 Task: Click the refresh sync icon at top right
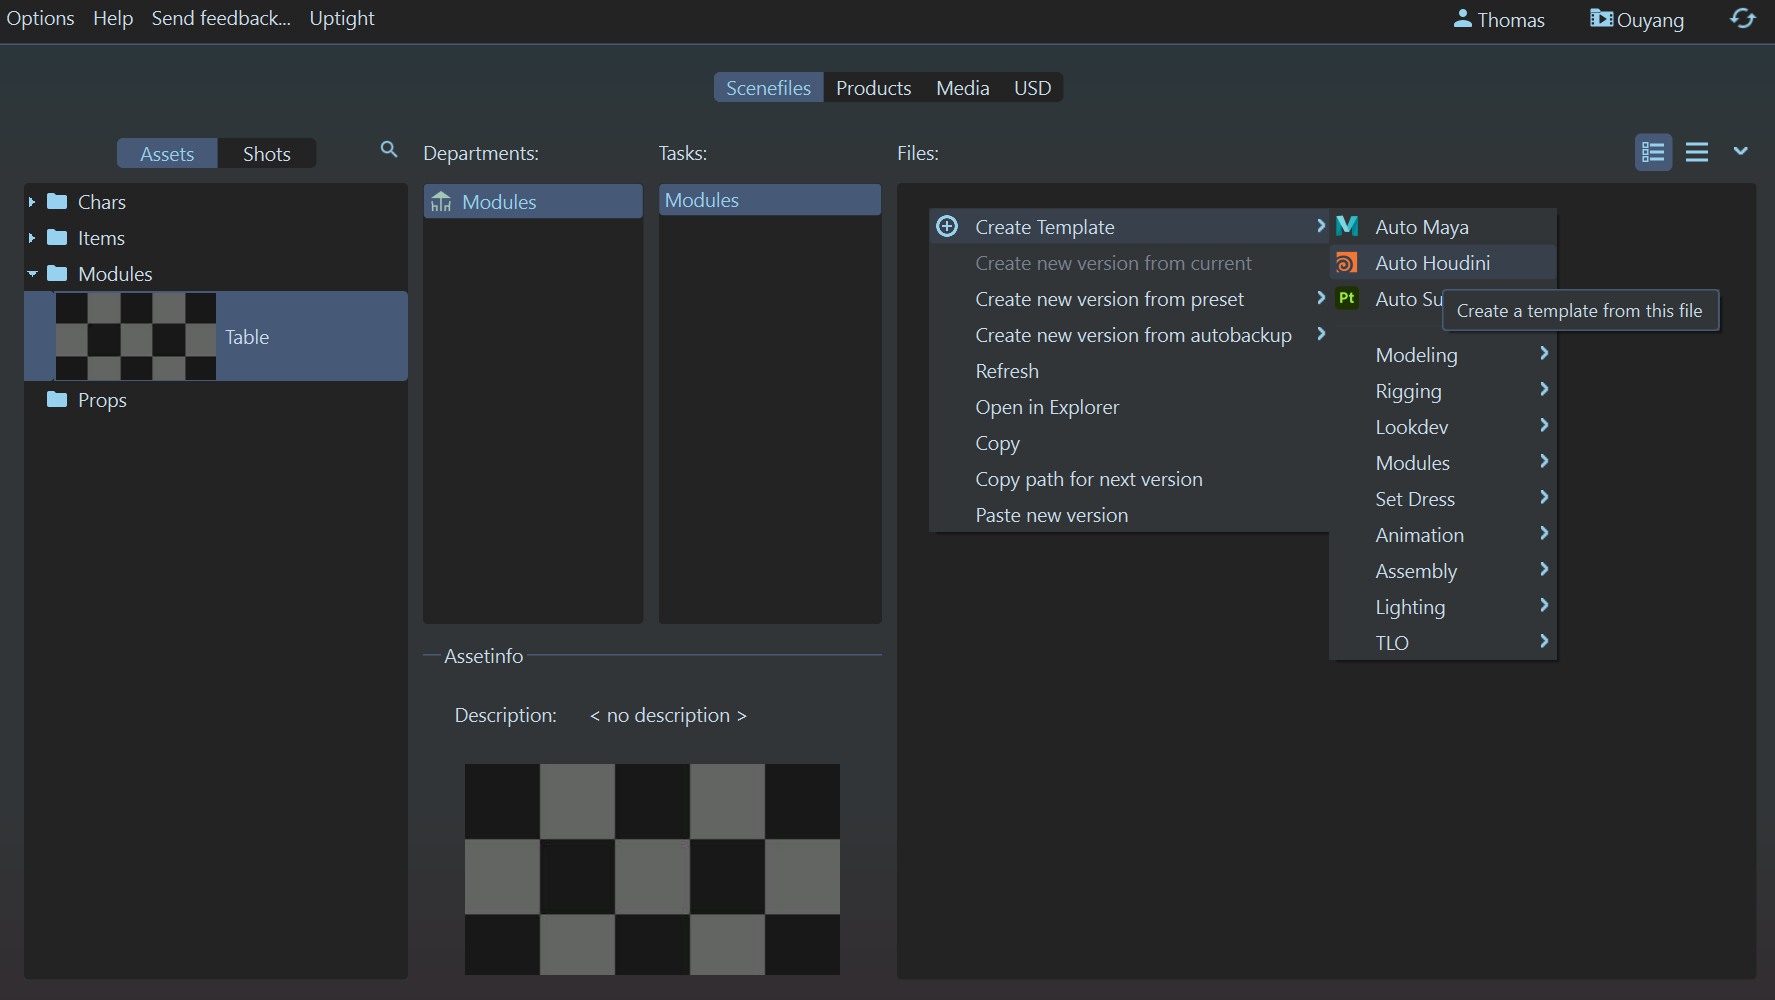coord(1742,19)
